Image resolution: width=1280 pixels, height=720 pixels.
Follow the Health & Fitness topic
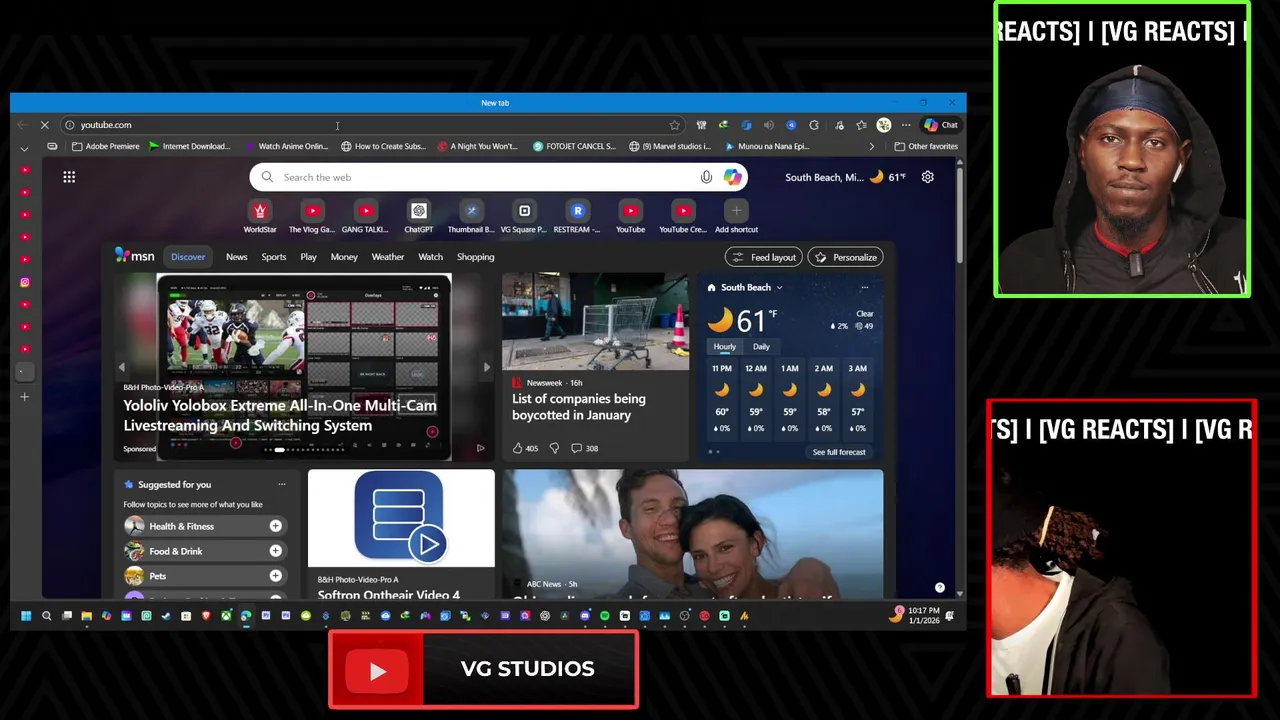click(275, 526)
